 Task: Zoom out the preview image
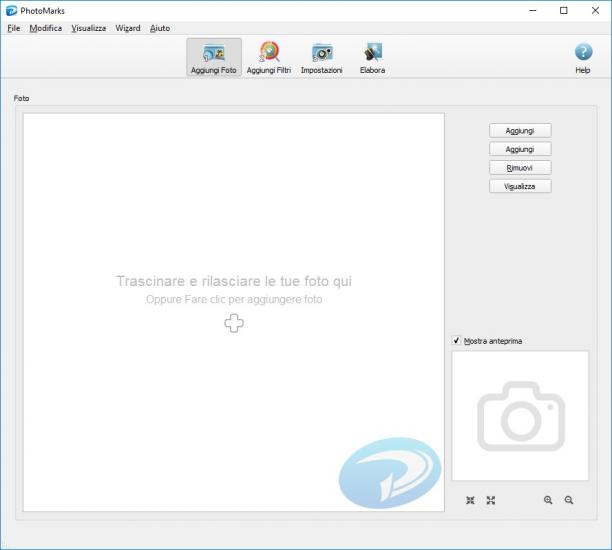569,500
